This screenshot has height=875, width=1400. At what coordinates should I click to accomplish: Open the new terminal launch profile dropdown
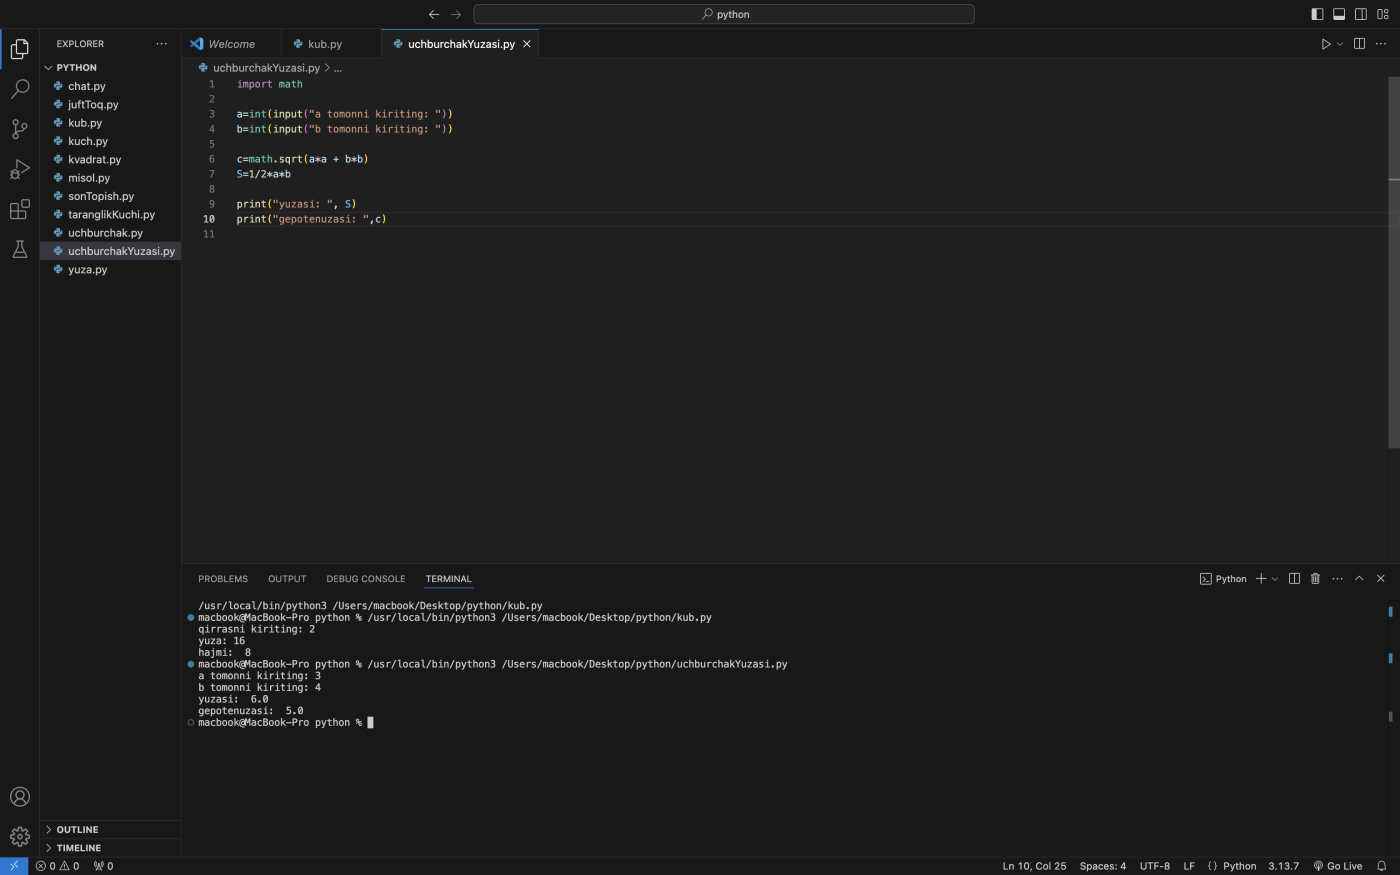(1275, 579)
